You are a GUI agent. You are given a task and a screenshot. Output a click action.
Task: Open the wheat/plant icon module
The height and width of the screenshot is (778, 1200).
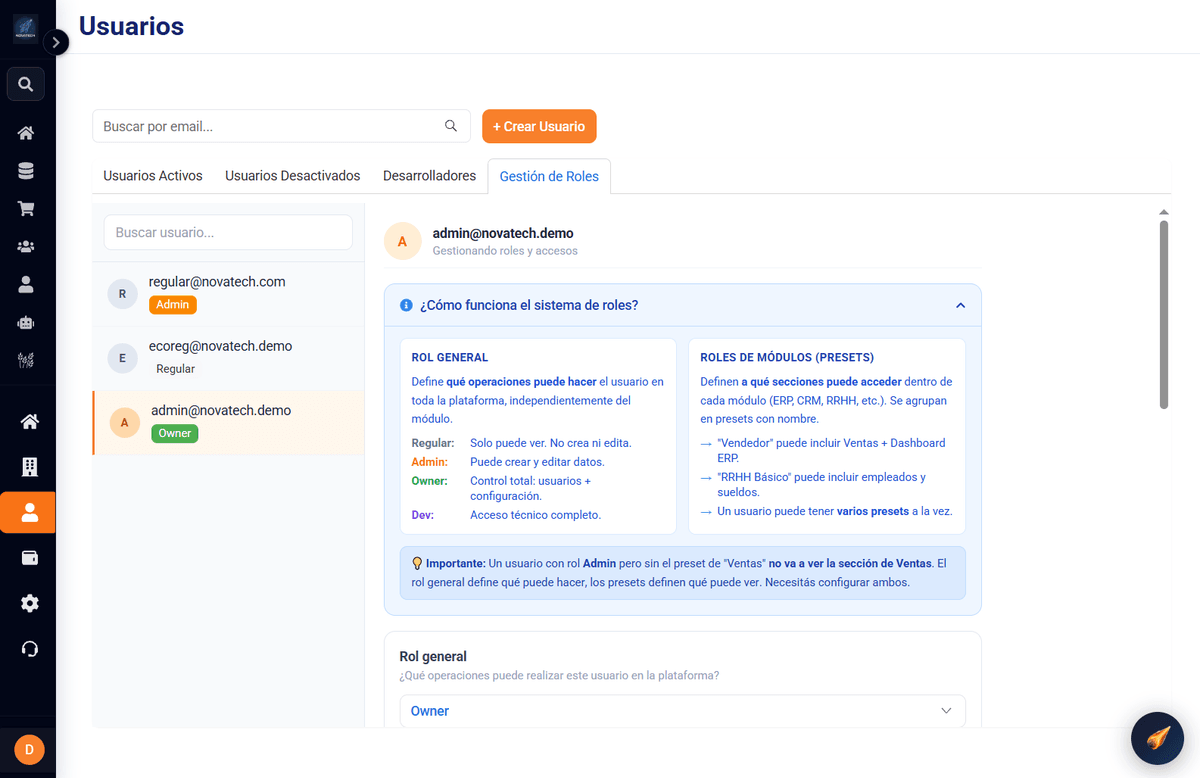[26, 360]
